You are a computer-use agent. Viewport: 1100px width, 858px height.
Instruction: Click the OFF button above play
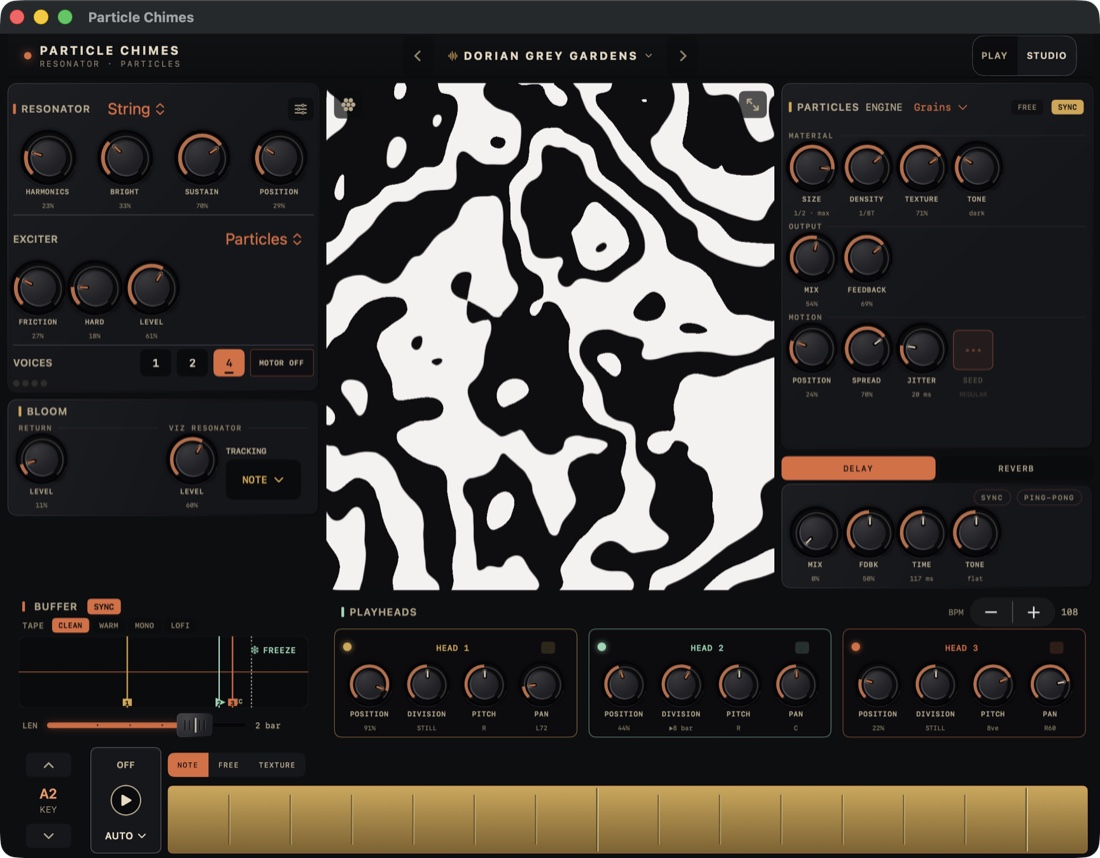[126, 765]
